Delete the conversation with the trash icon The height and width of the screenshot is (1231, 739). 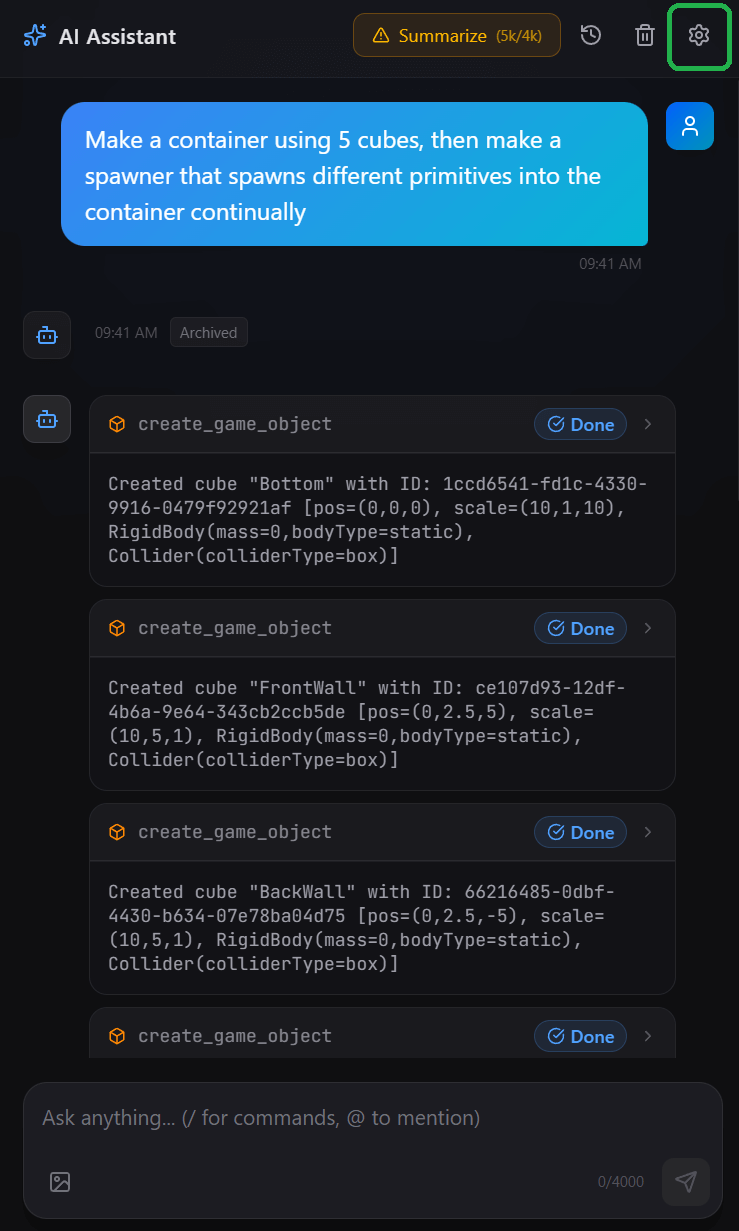pos(645,35)
